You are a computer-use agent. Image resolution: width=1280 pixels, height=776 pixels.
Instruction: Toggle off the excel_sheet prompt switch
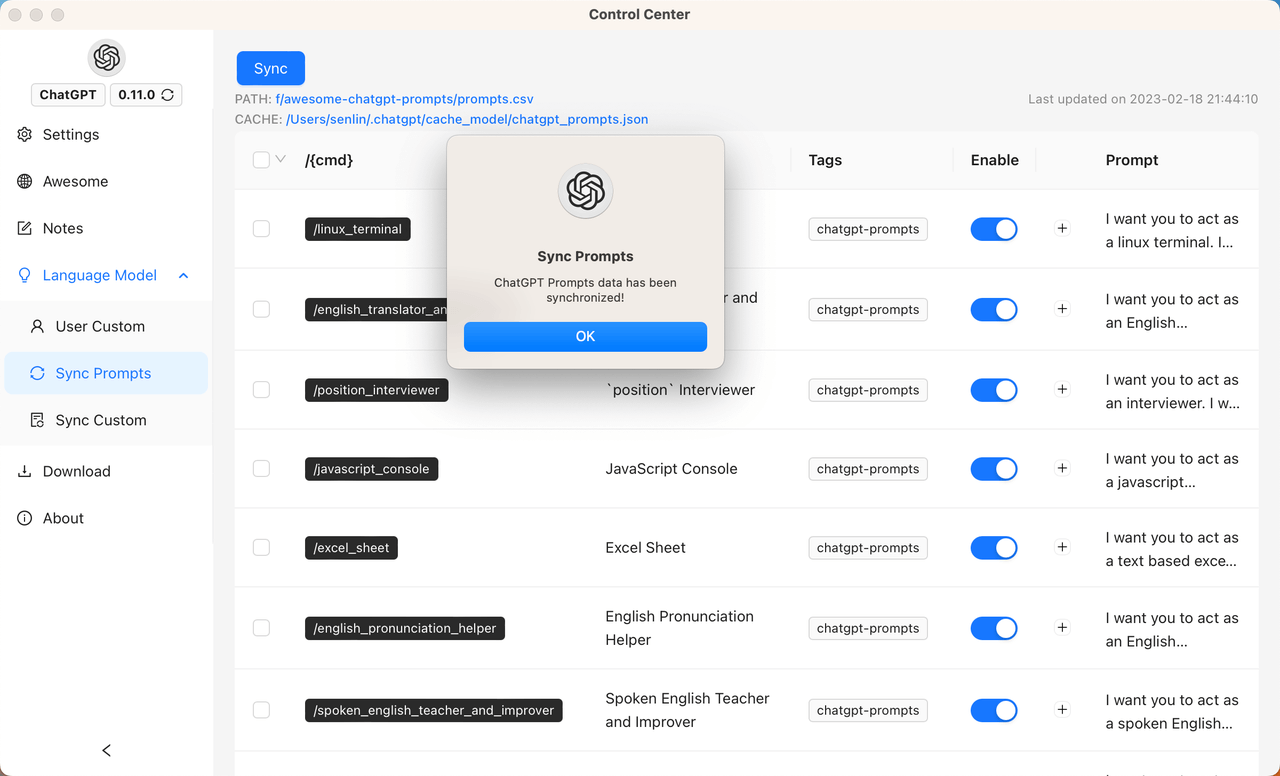(x=993, y=548)
